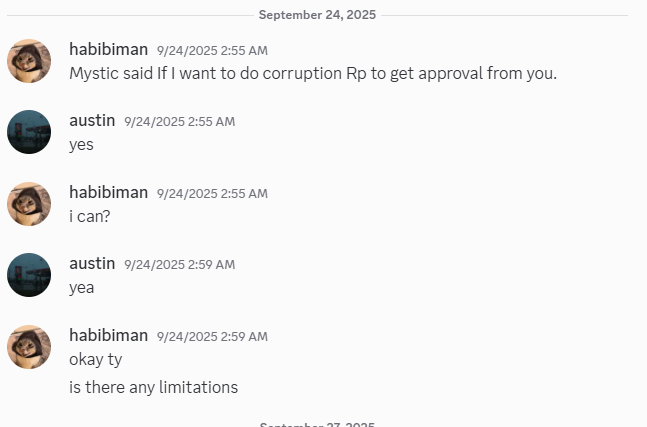Screen dimensions: 647x427
Task: Select the timestamp on habibiman's "okay ty" message
Action: 212,336
